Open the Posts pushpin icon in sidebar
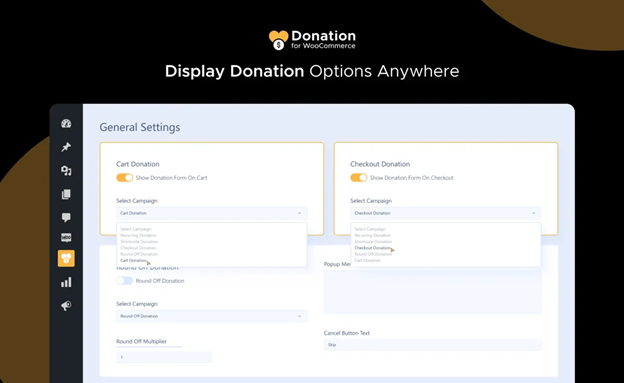The image size is (624, 383). [x=66, y=147]
